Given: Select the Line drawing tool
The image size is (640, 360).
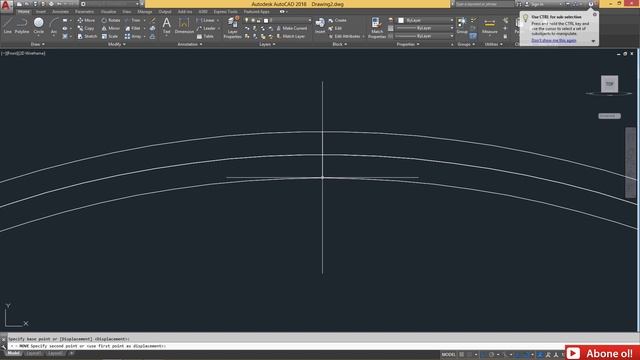Looking at the screenshot, I should coord(7,25).
